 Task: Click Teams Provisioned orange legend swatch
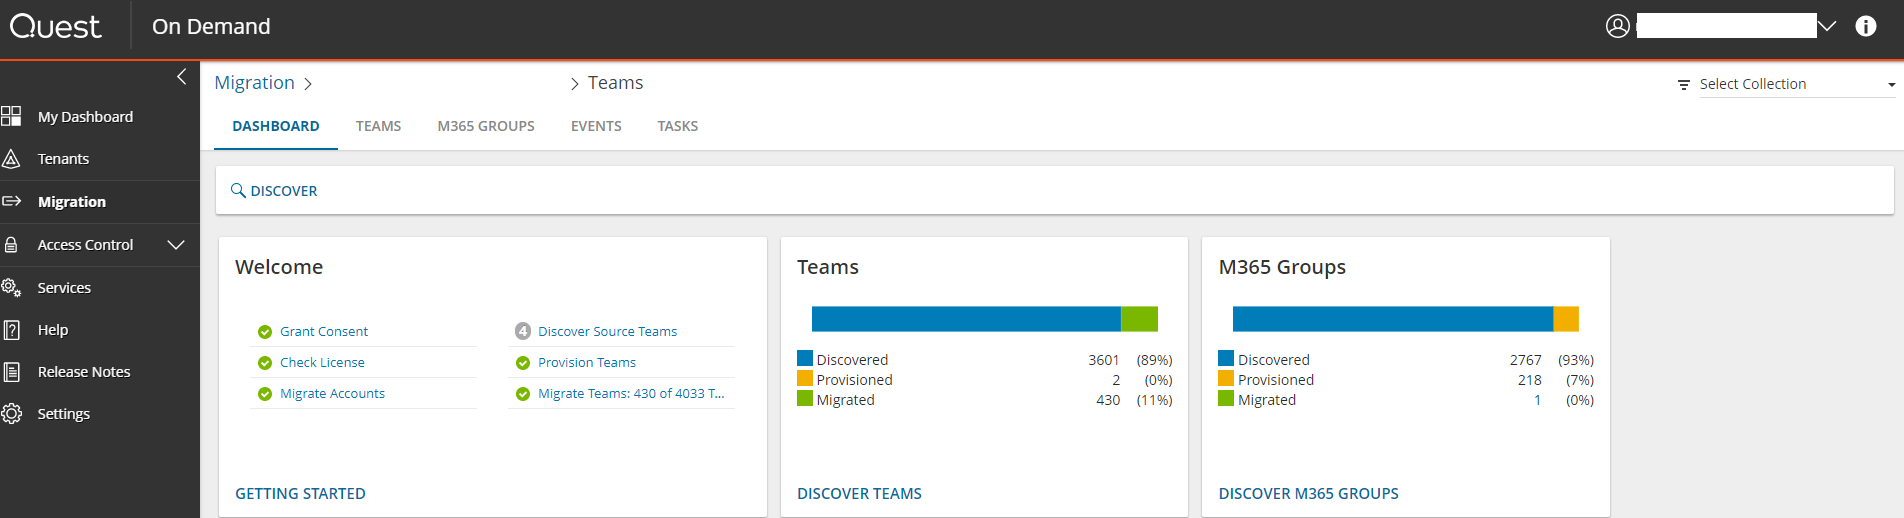[805, 378]
